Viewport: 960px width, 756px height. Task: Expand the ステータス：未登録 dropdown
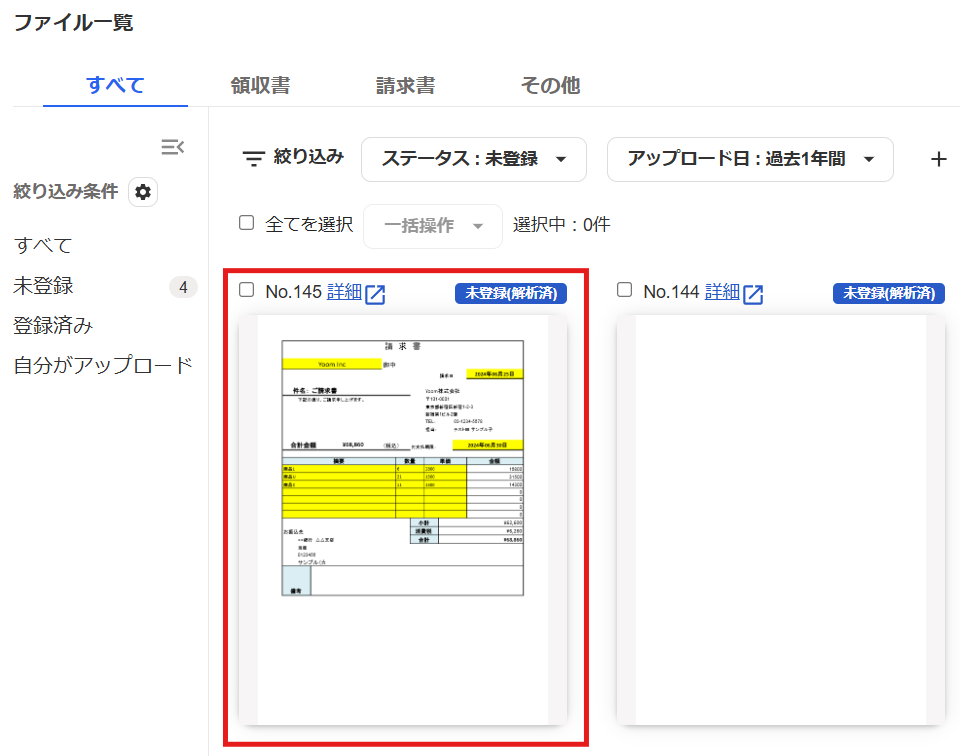(474, 159)
